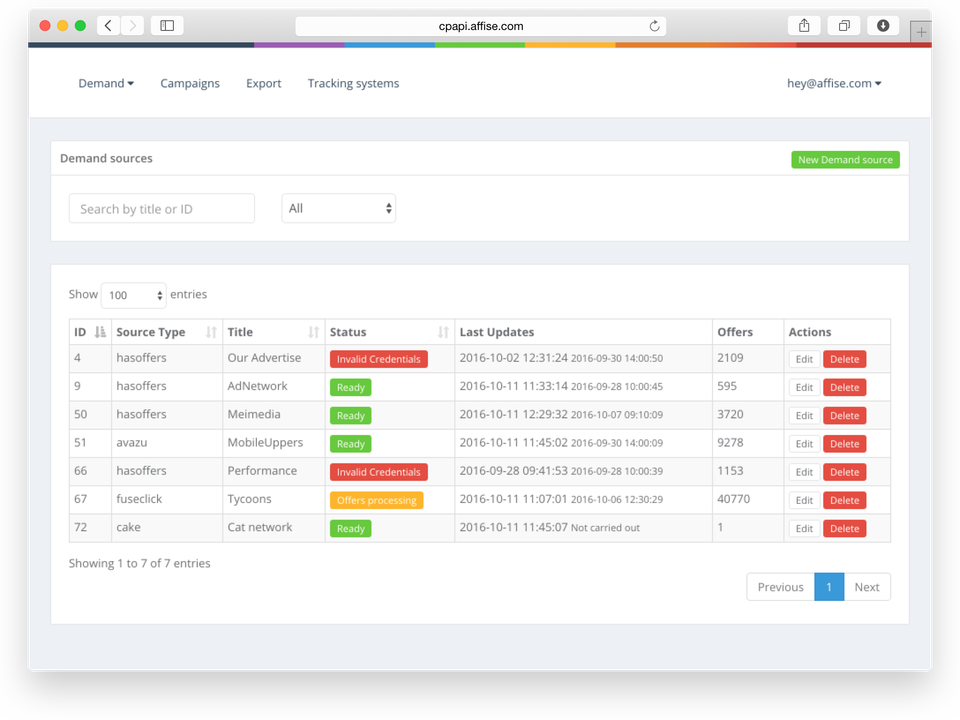Open the hey@affise.com account dropdown
Image resolution: width=960 pixels, height=720 pixels.
(834, 84)
